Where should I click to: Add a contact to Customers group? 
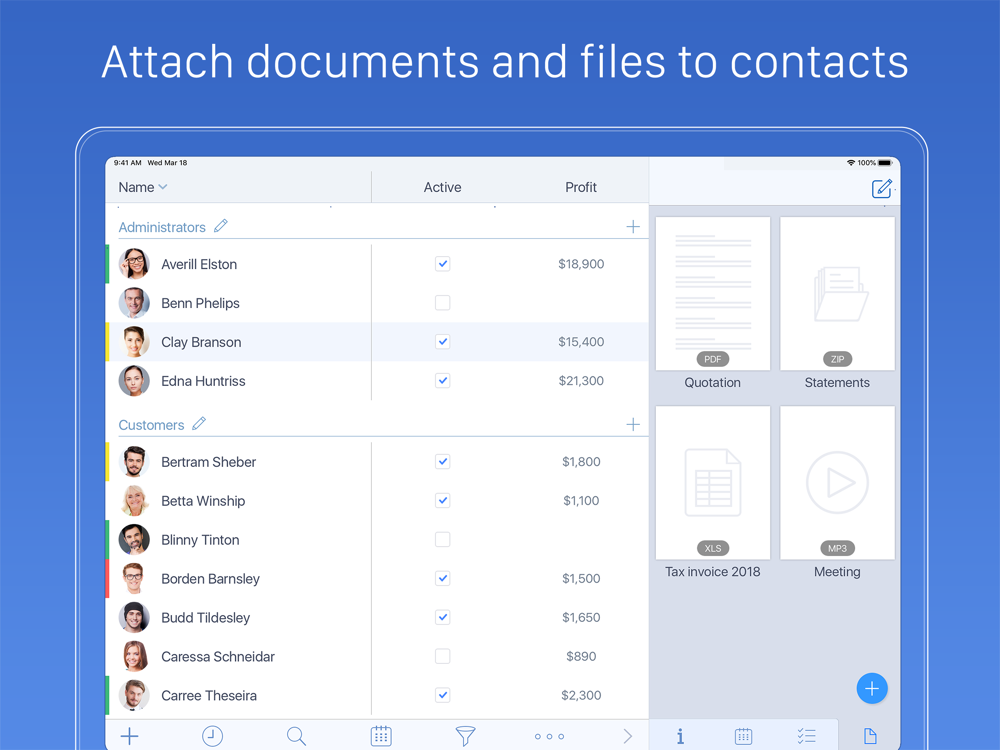(x=633, y=424)
